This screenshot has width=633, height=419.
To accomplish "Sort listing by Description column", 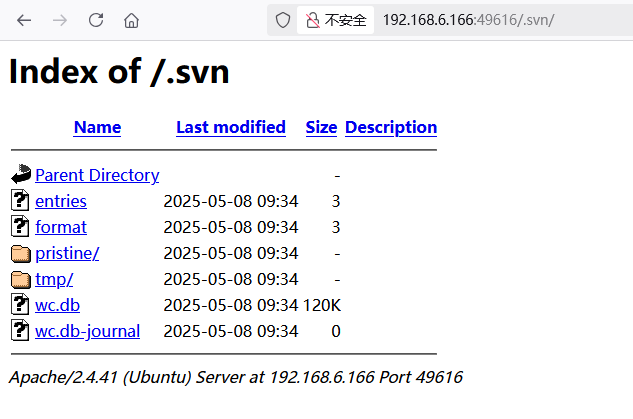I will (x=390, y=127).
